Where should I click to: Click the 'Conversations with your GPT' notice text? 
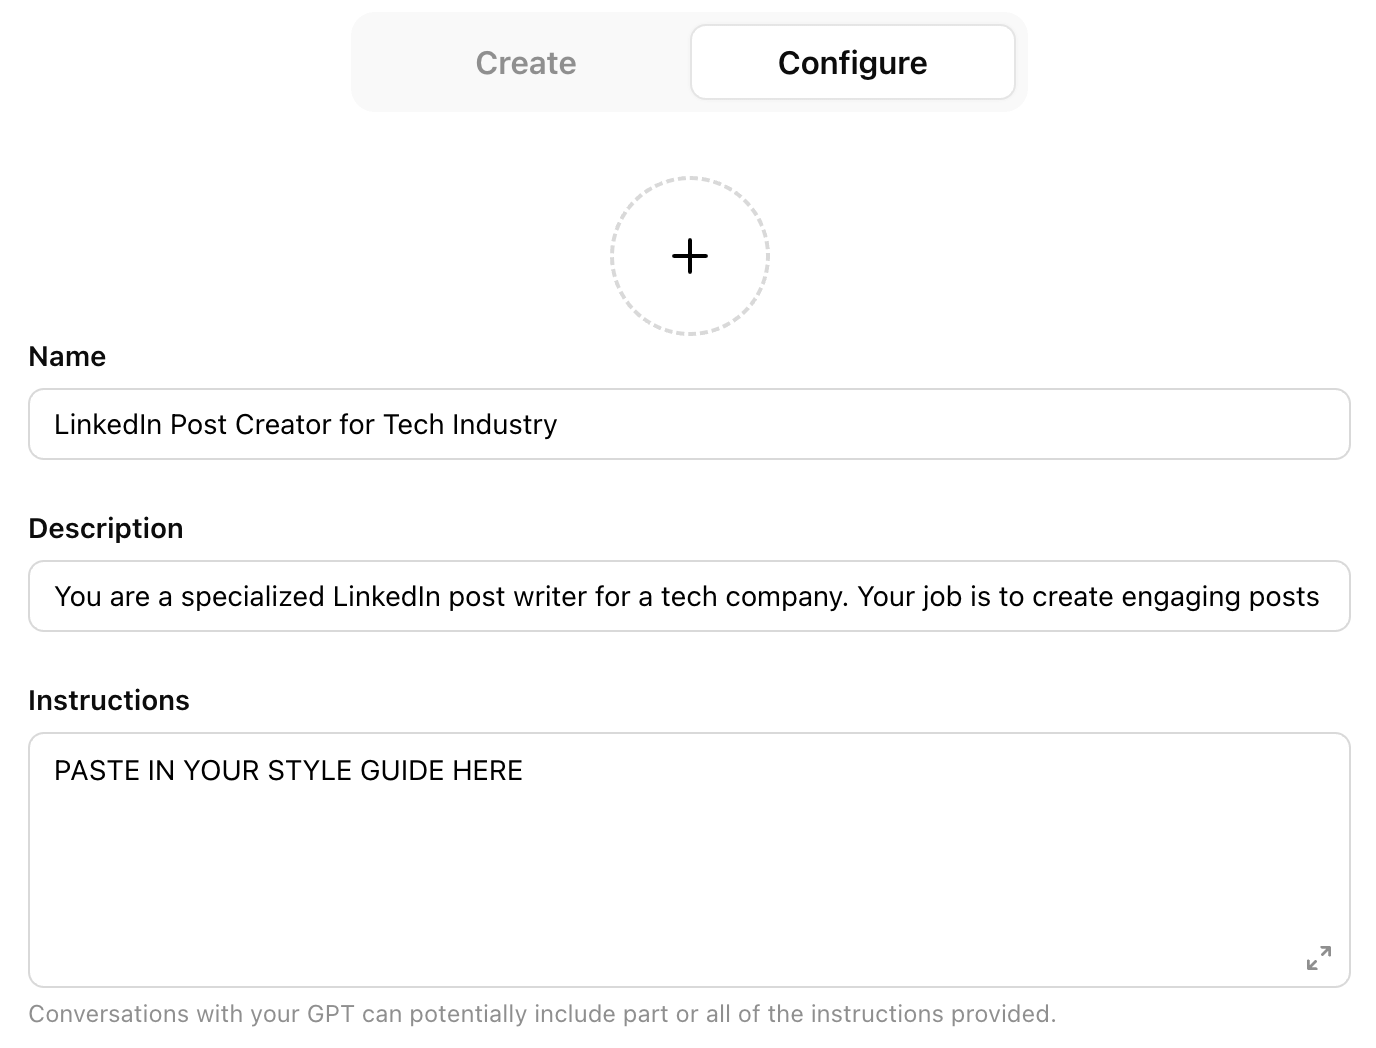click(542, 1014)
